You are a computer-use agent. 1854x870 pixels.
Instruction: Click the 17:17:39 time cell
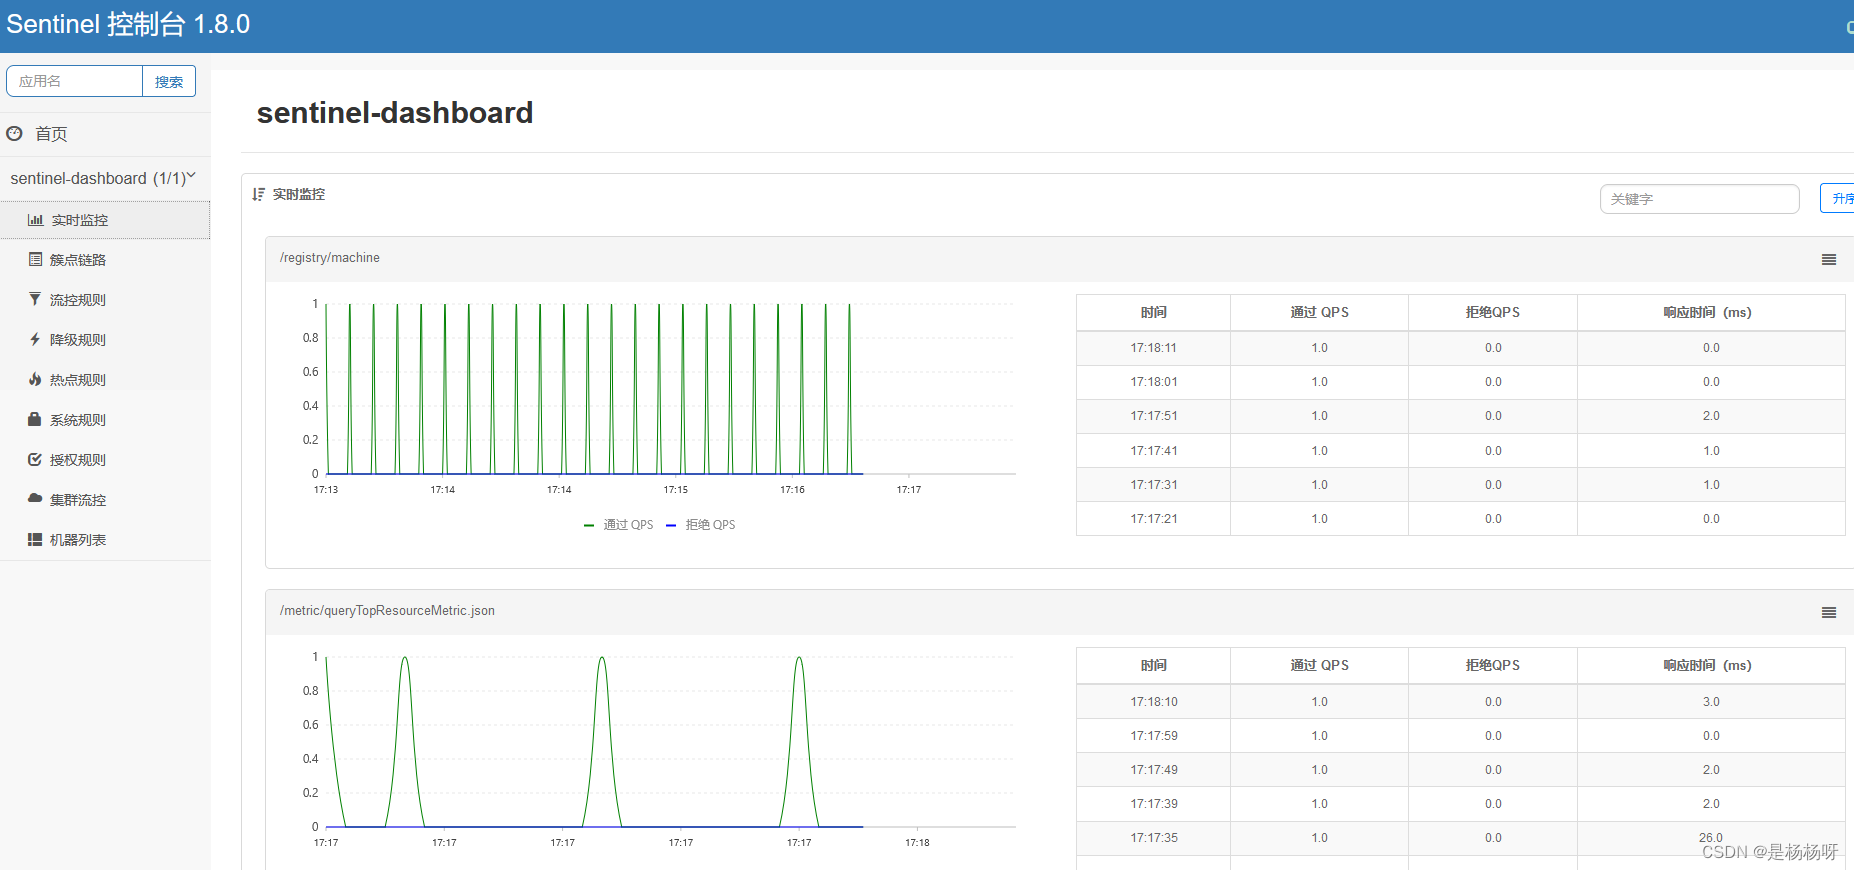coord(1154,804)
